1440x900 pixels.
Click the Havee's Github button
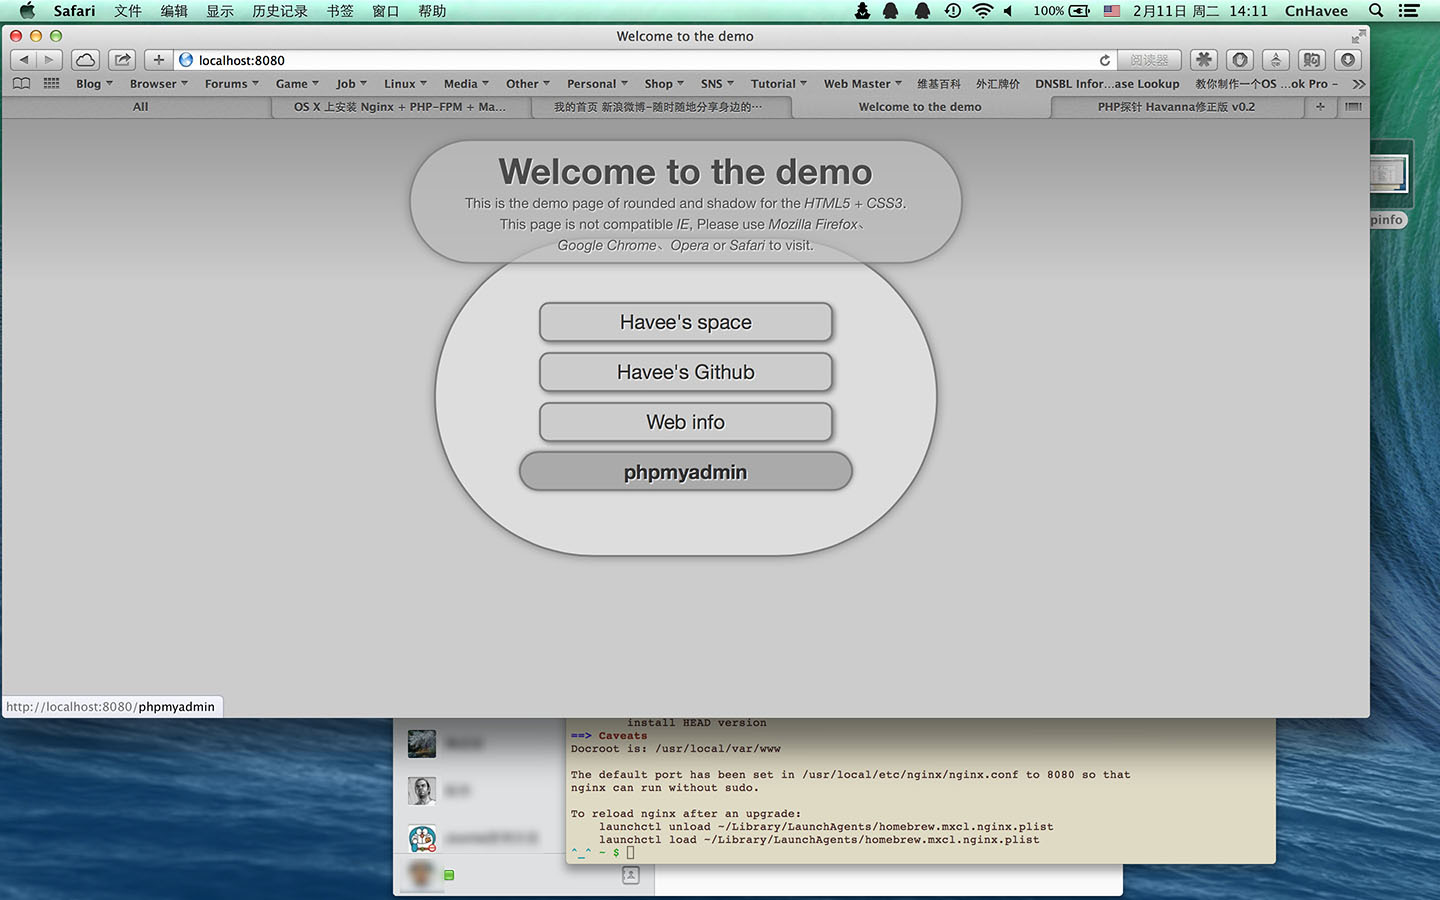686,372
